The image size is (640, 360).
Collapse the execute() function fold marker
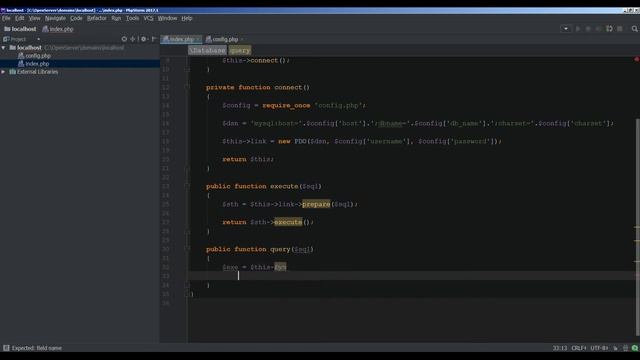187,186
